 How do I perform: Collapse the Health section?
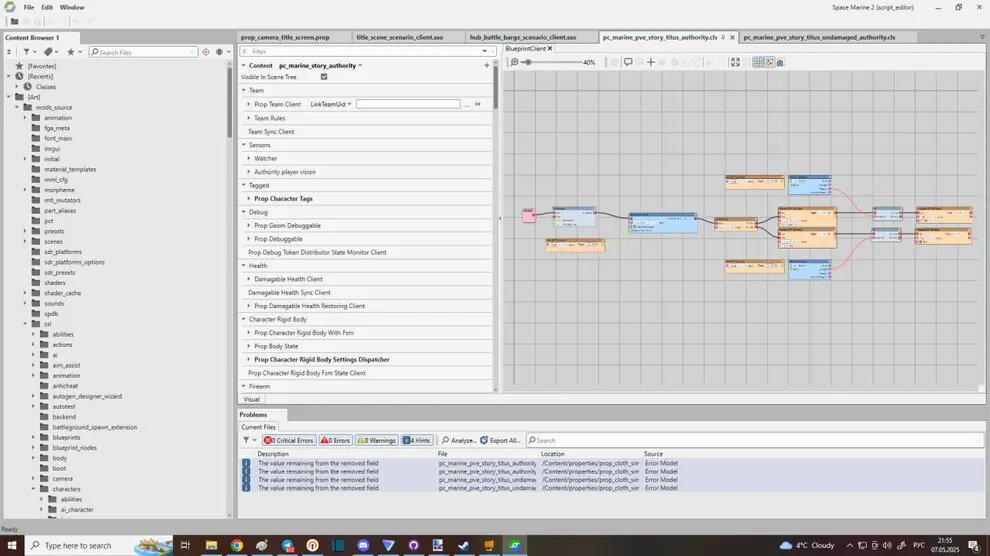(x=244, y=266)
